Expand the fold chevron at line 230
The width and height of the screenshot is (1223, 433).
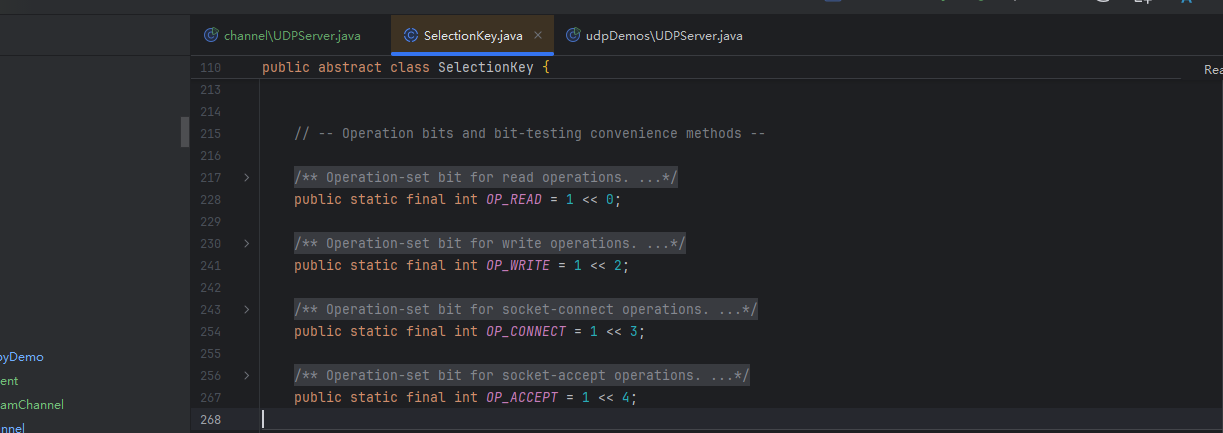[247, 244]
